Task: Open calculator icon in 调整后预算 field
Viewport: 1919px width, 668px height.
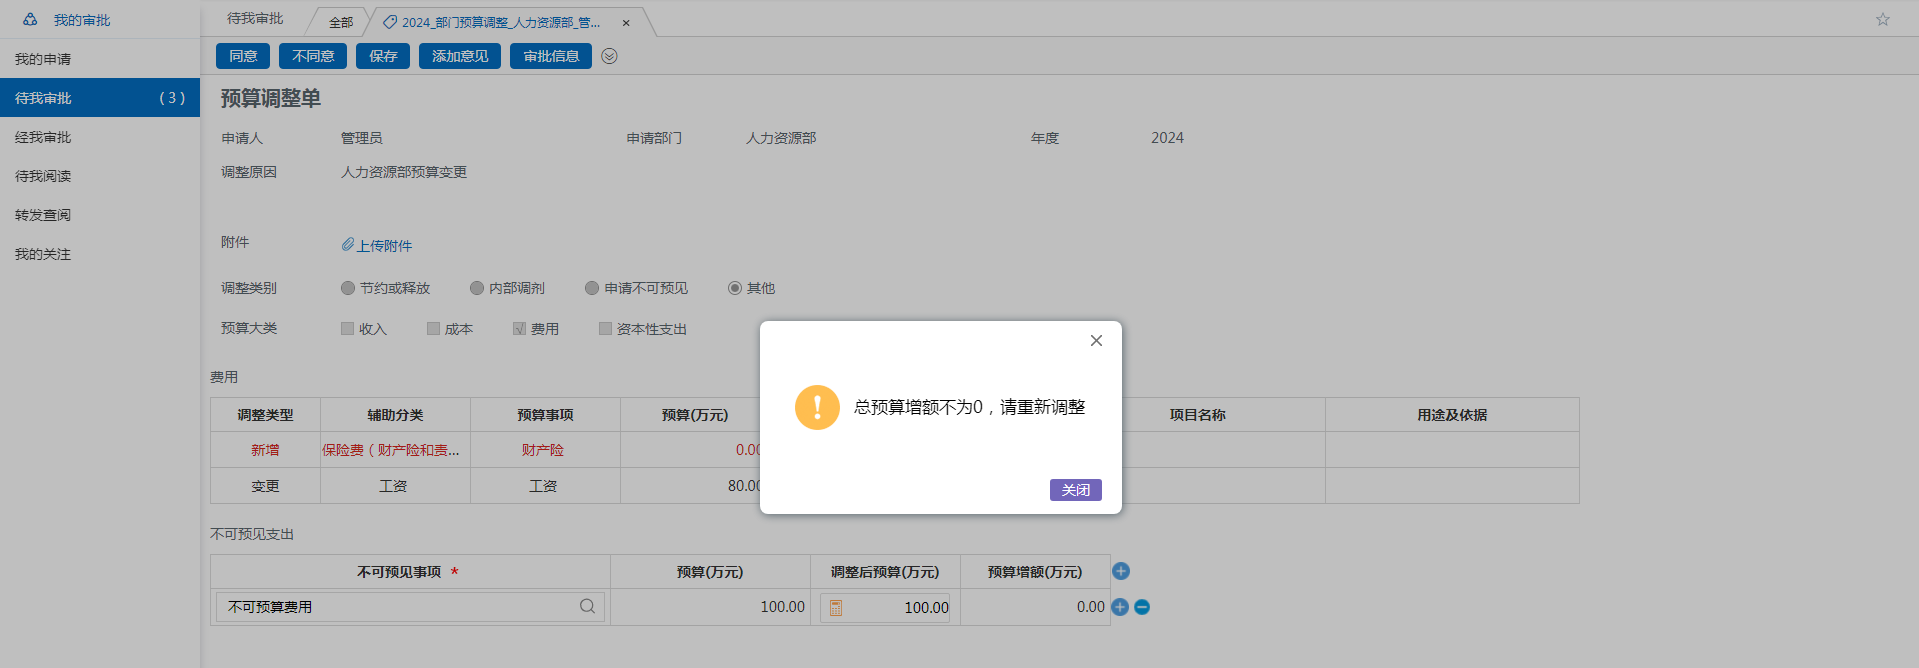Action: click(x=836, y=607)
